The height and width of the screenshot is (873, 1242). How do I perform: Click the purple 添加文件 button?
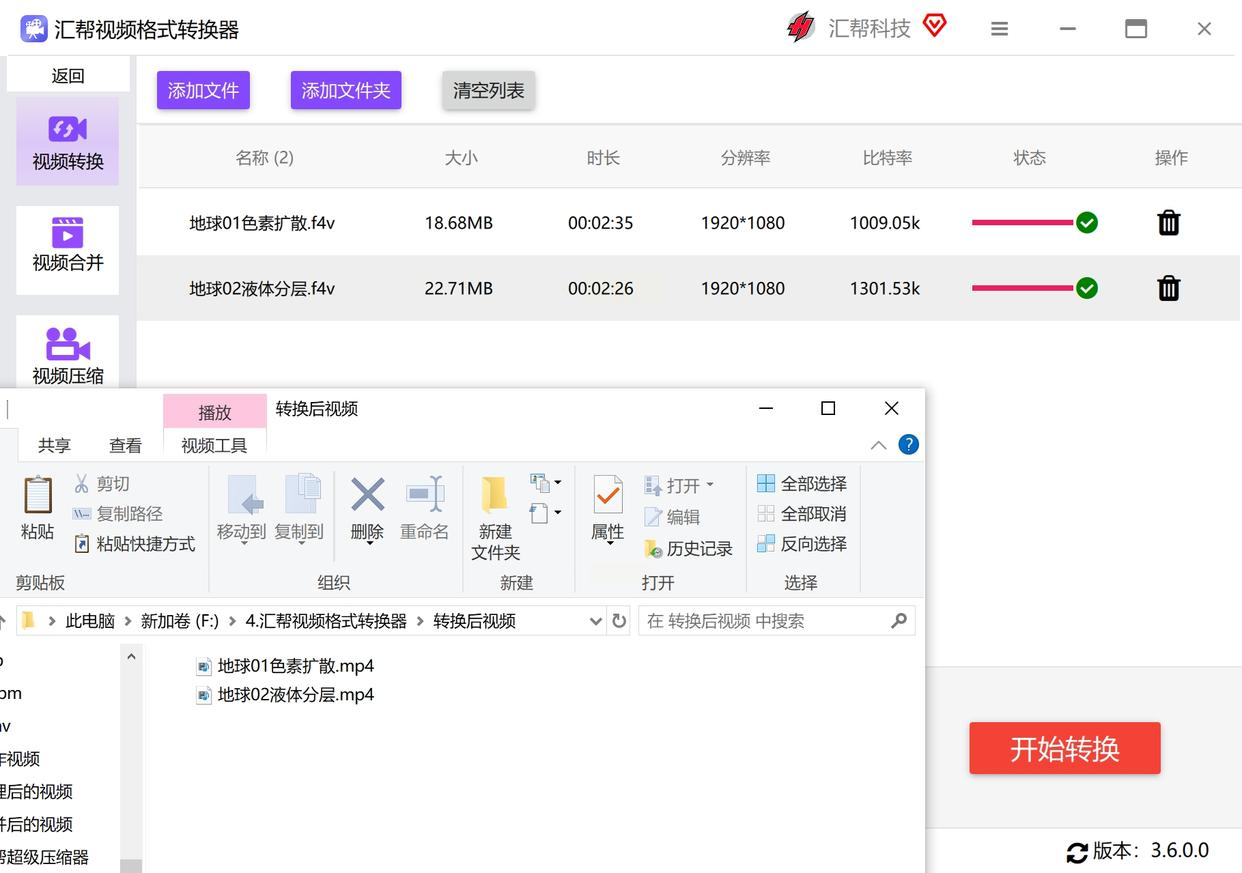click(203, 91)
